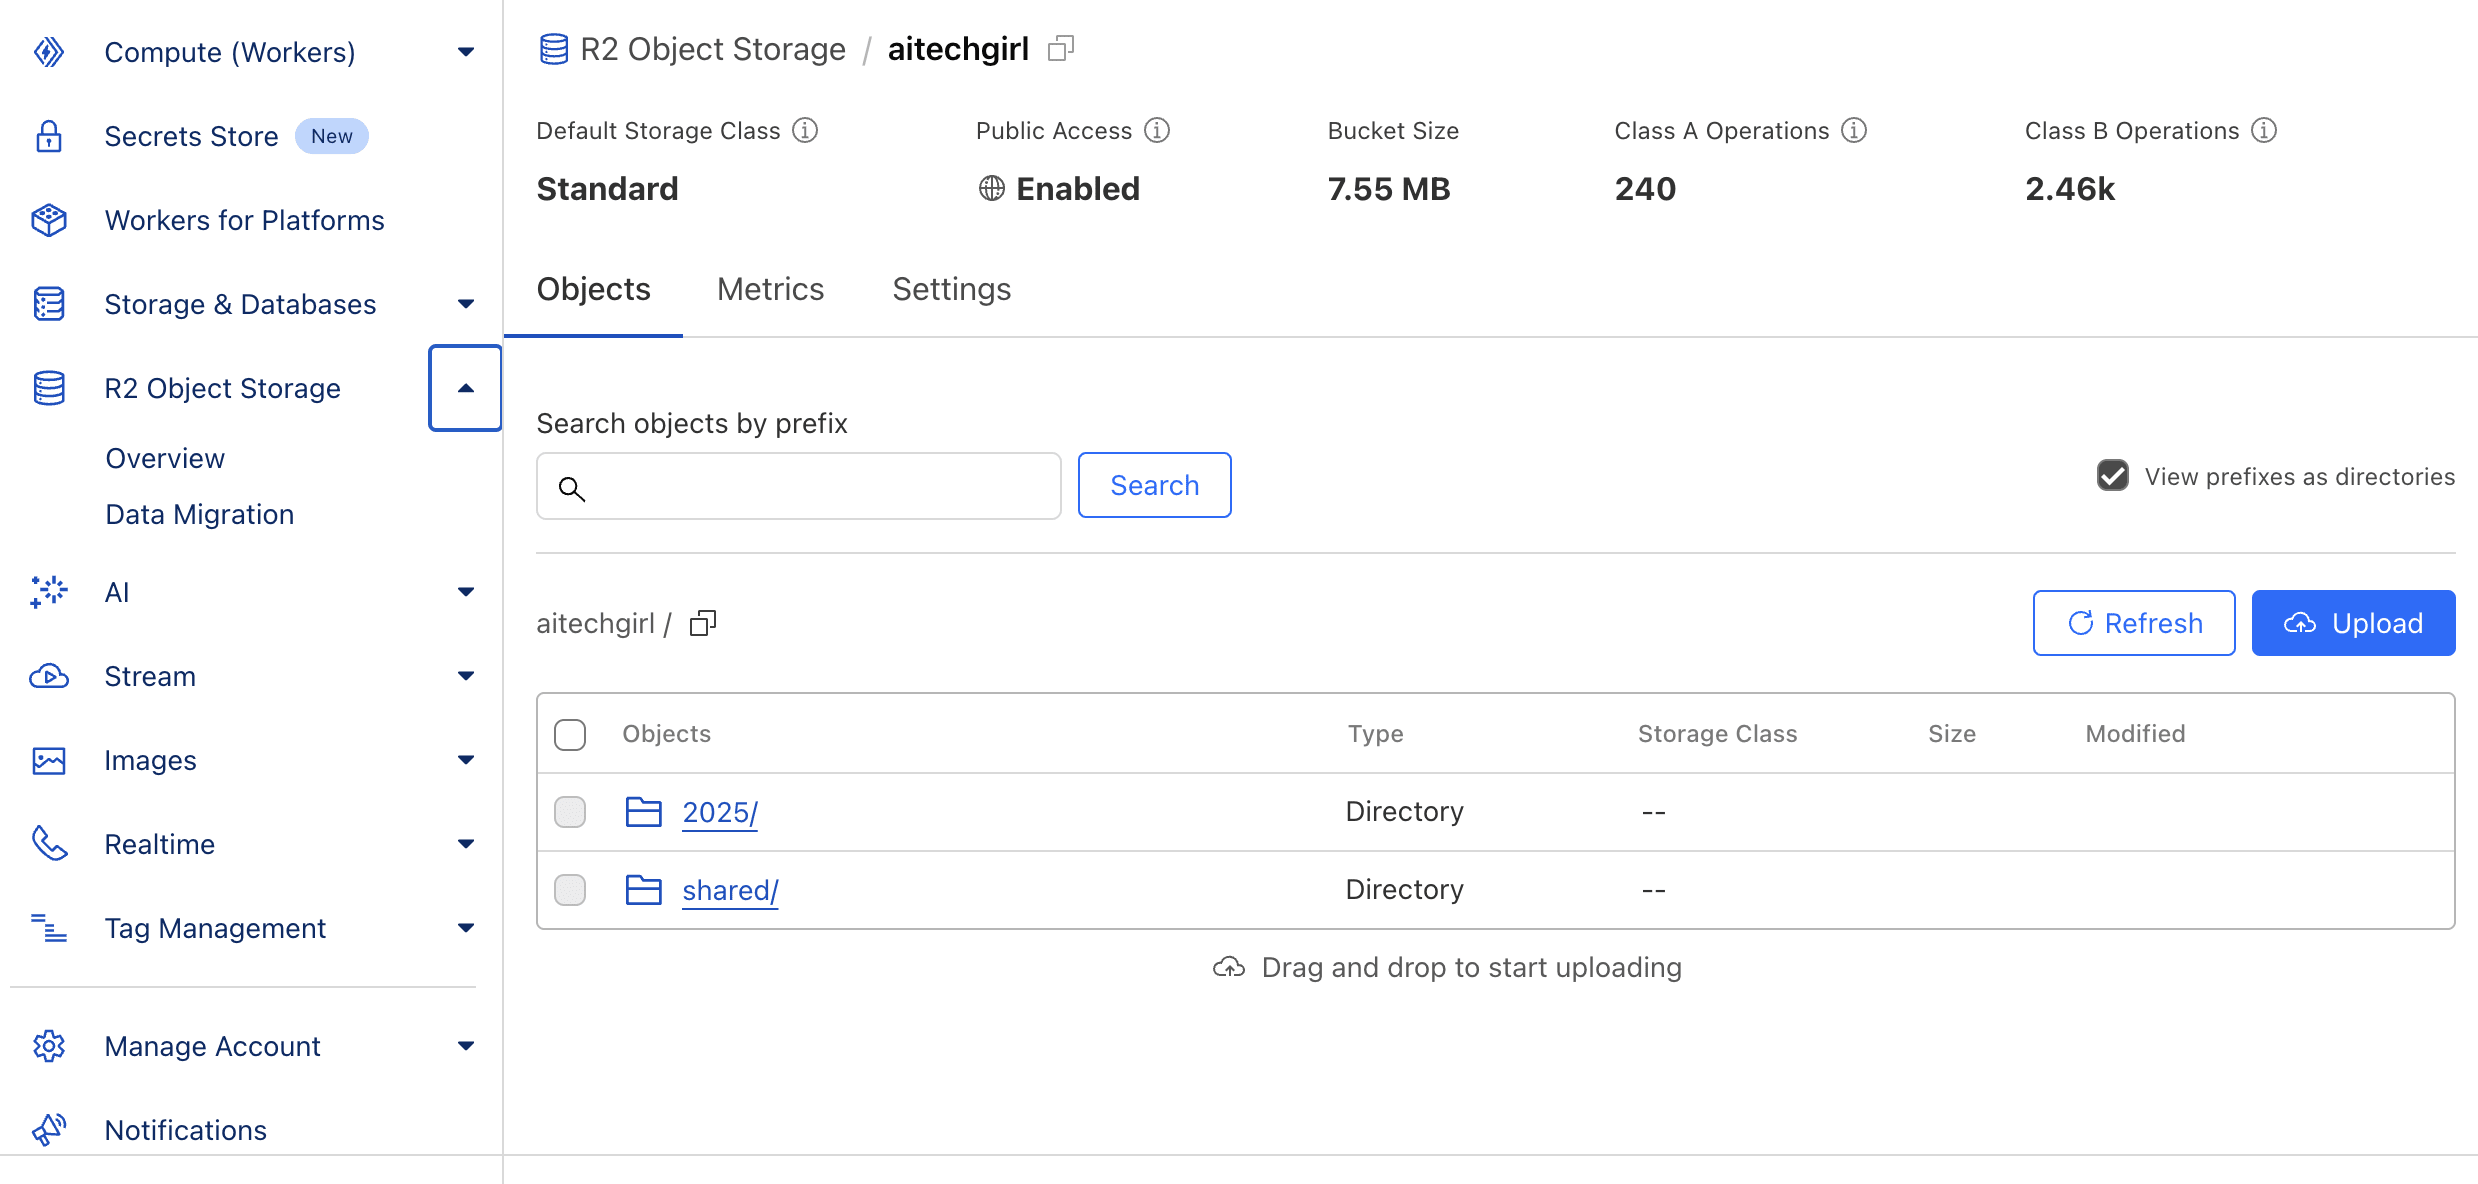Select the 2025/ row checkbox
This screenshot has width=2478, height=1184.
pyautogui.click(x=570, y=812)
